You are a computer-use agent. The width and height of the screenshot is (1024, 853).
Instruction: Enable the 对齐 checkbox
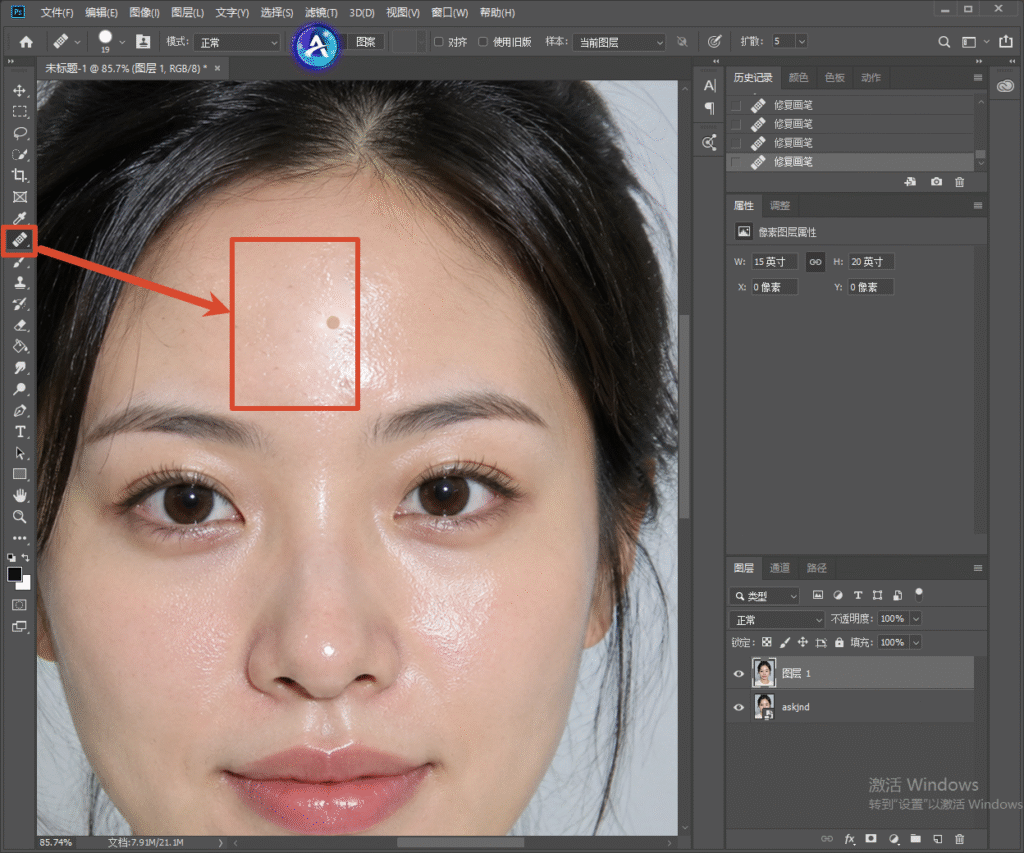click(439, 42)
